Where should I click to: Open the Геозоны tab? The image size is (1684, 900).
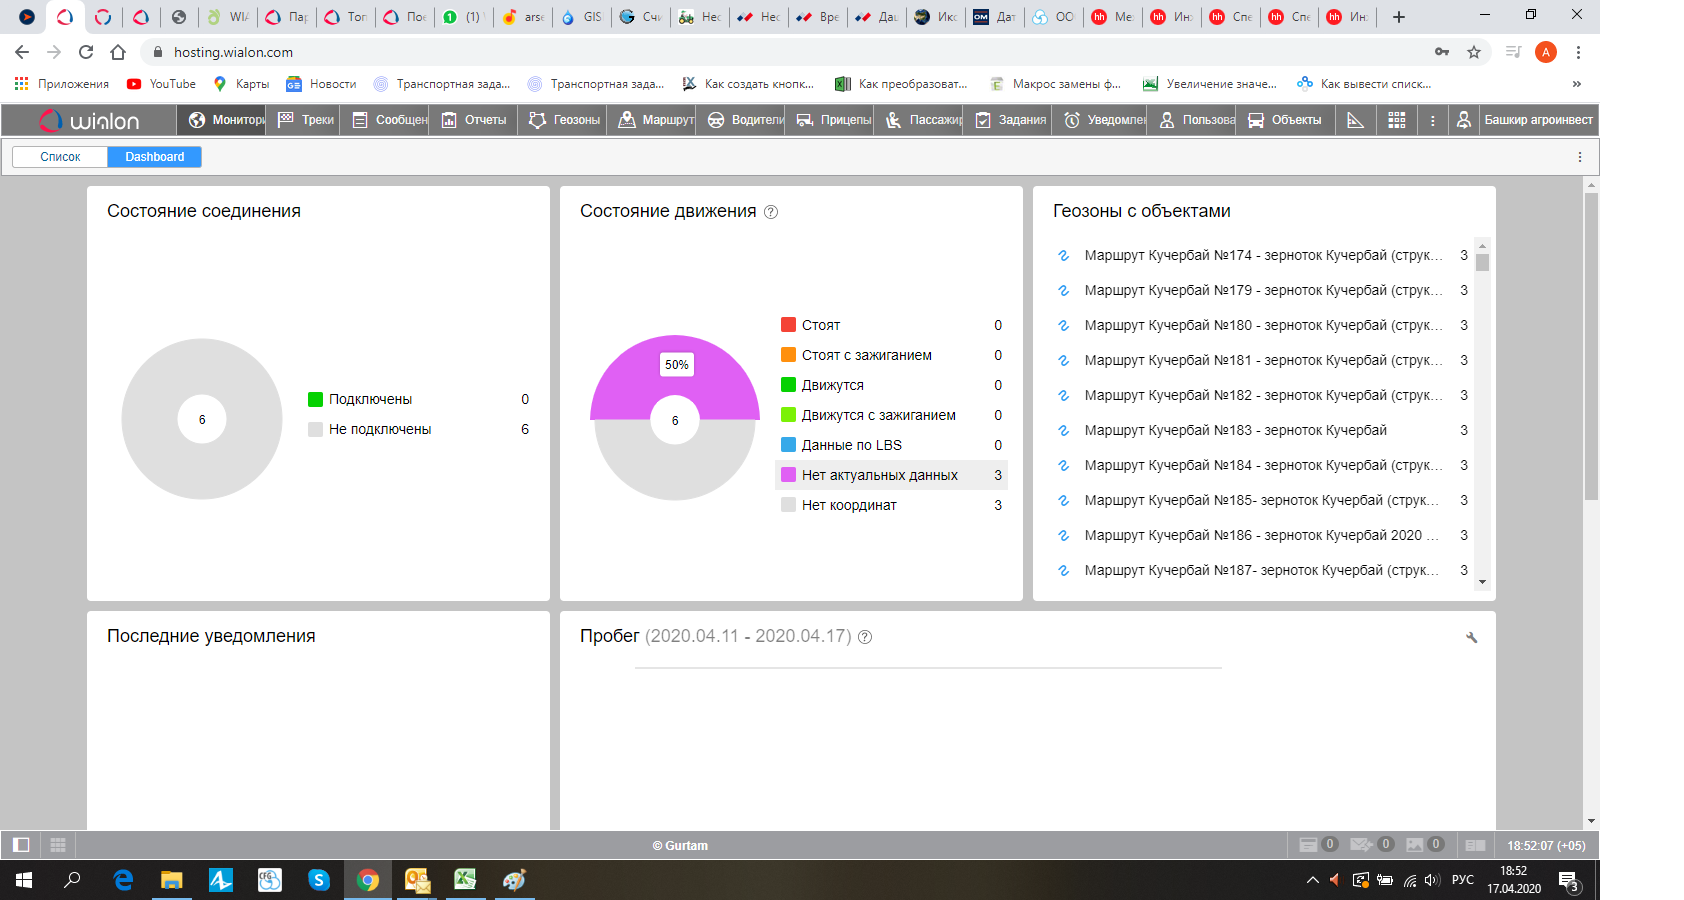click(x=566, y=120)
